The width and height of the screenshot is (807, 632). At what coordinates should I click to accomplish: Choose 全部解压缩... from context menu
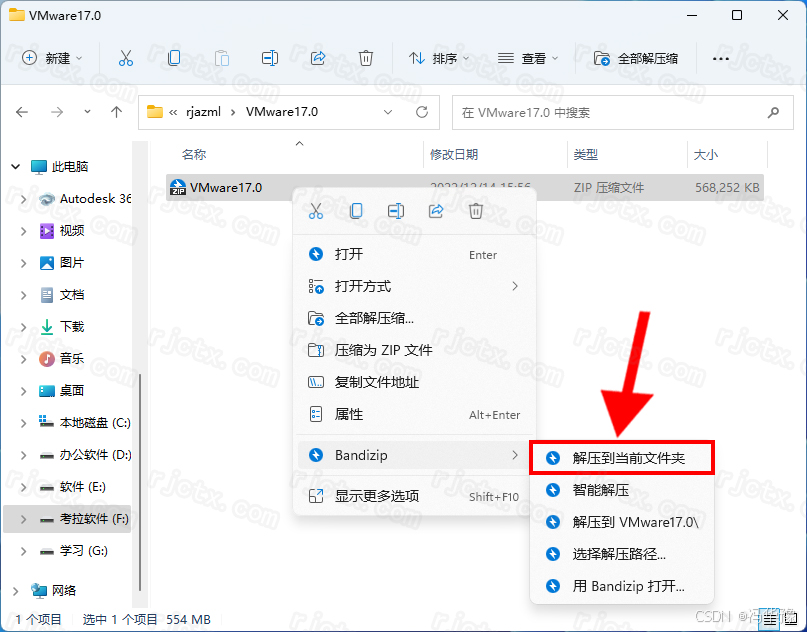(x=415, y=318)
